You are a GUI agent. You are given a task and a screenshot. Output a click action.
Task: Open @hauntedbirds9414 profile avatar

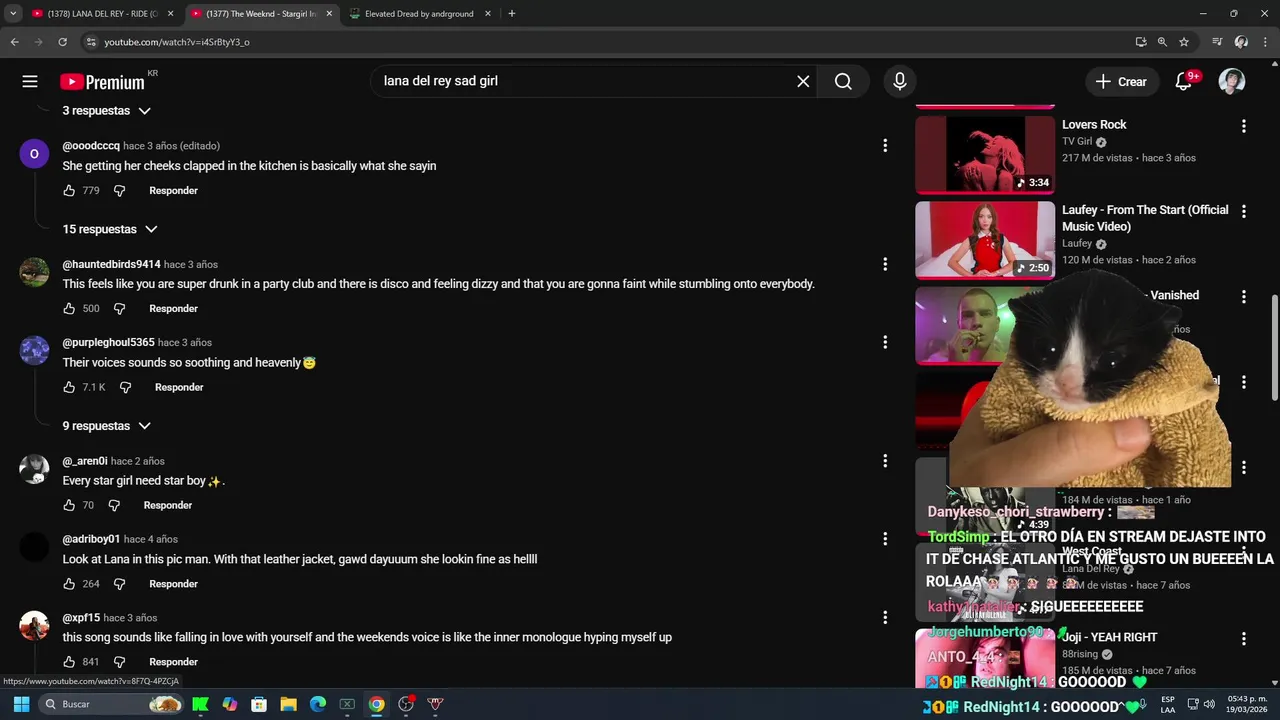34,272
